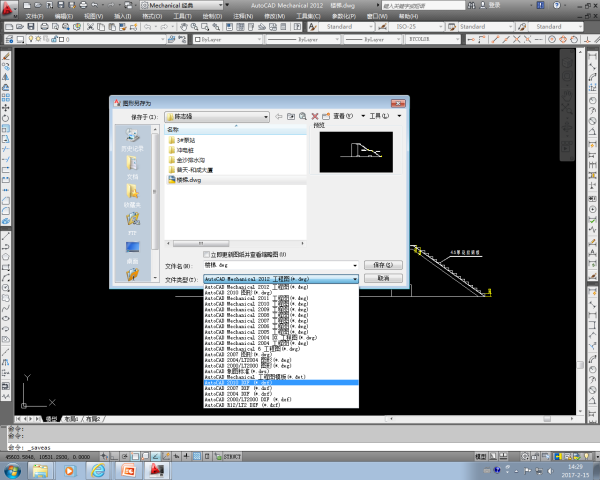
Task: Open Desktop (桌面) in places sidebar
Action: tap(132, 252)
